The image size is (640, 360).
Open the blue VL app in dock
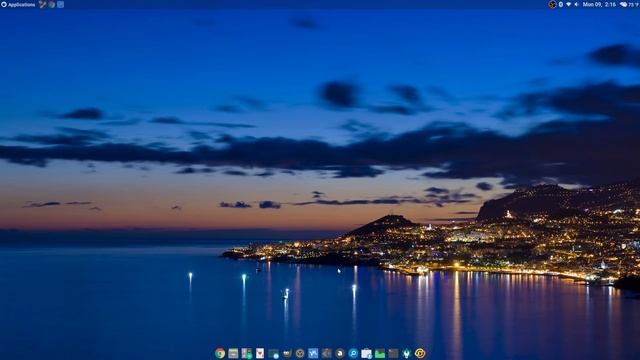(313, 353)
